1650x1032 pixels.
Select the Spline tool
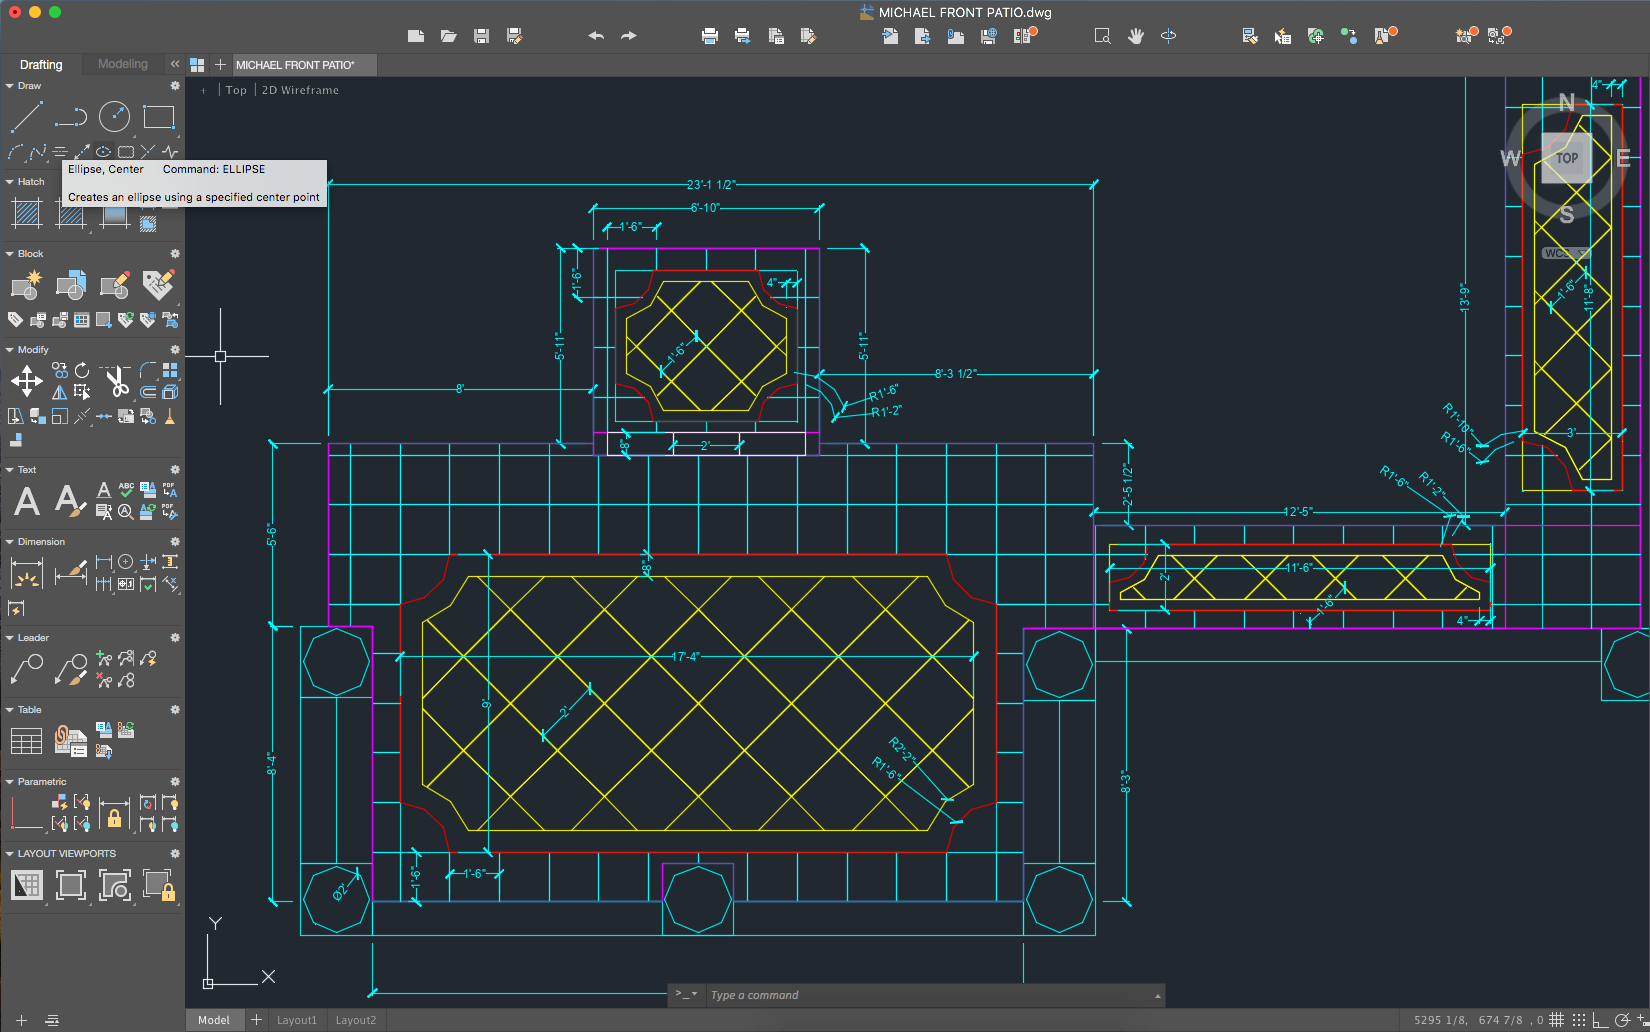[37, 152]
